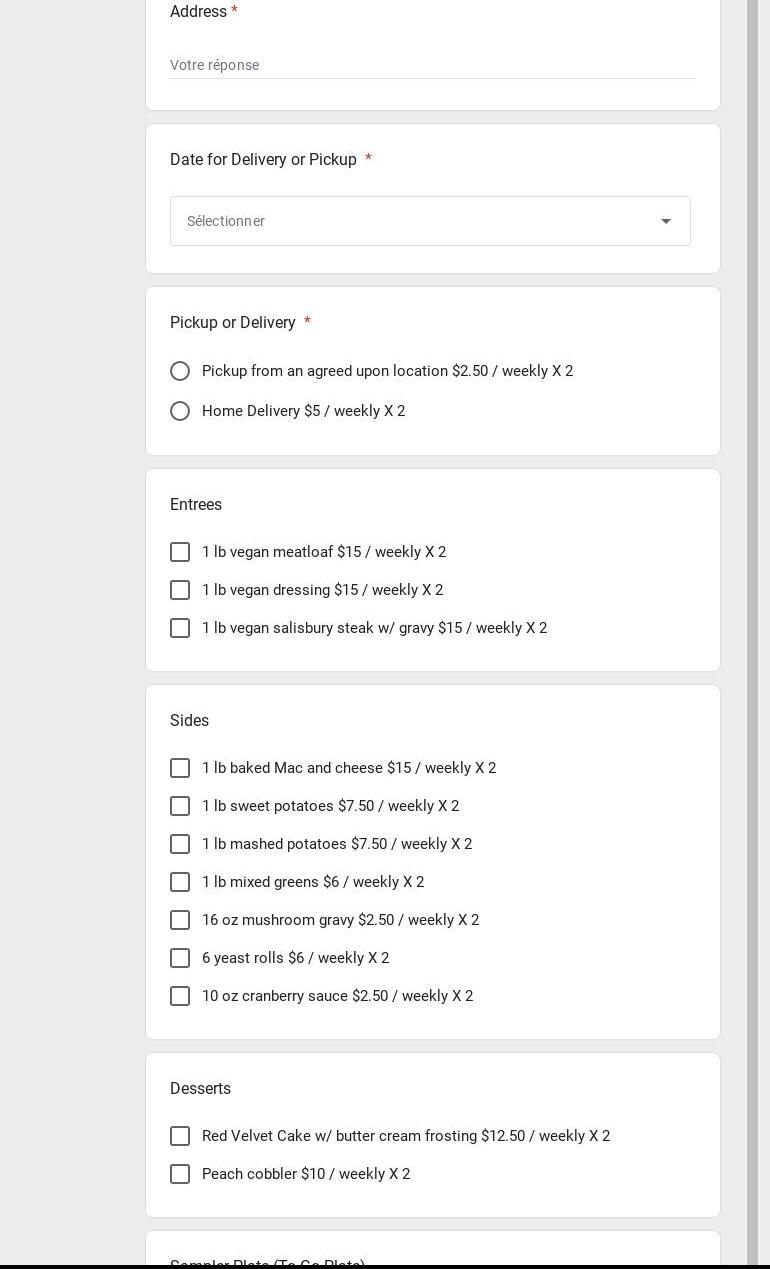Click the Address answer text field
The height and width of the screenshot is (1269, 770).
pyautogui.click(x=432, y=65)
